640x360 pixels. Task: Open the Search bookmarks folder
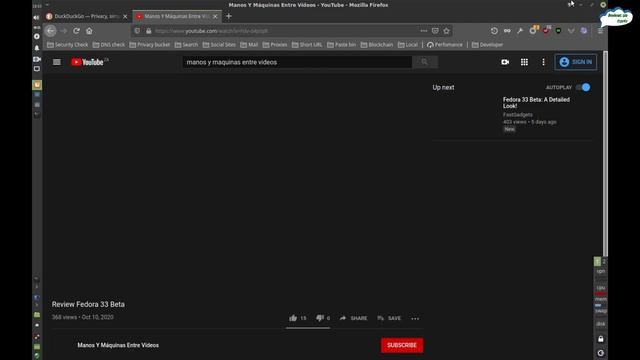point(186,45)
